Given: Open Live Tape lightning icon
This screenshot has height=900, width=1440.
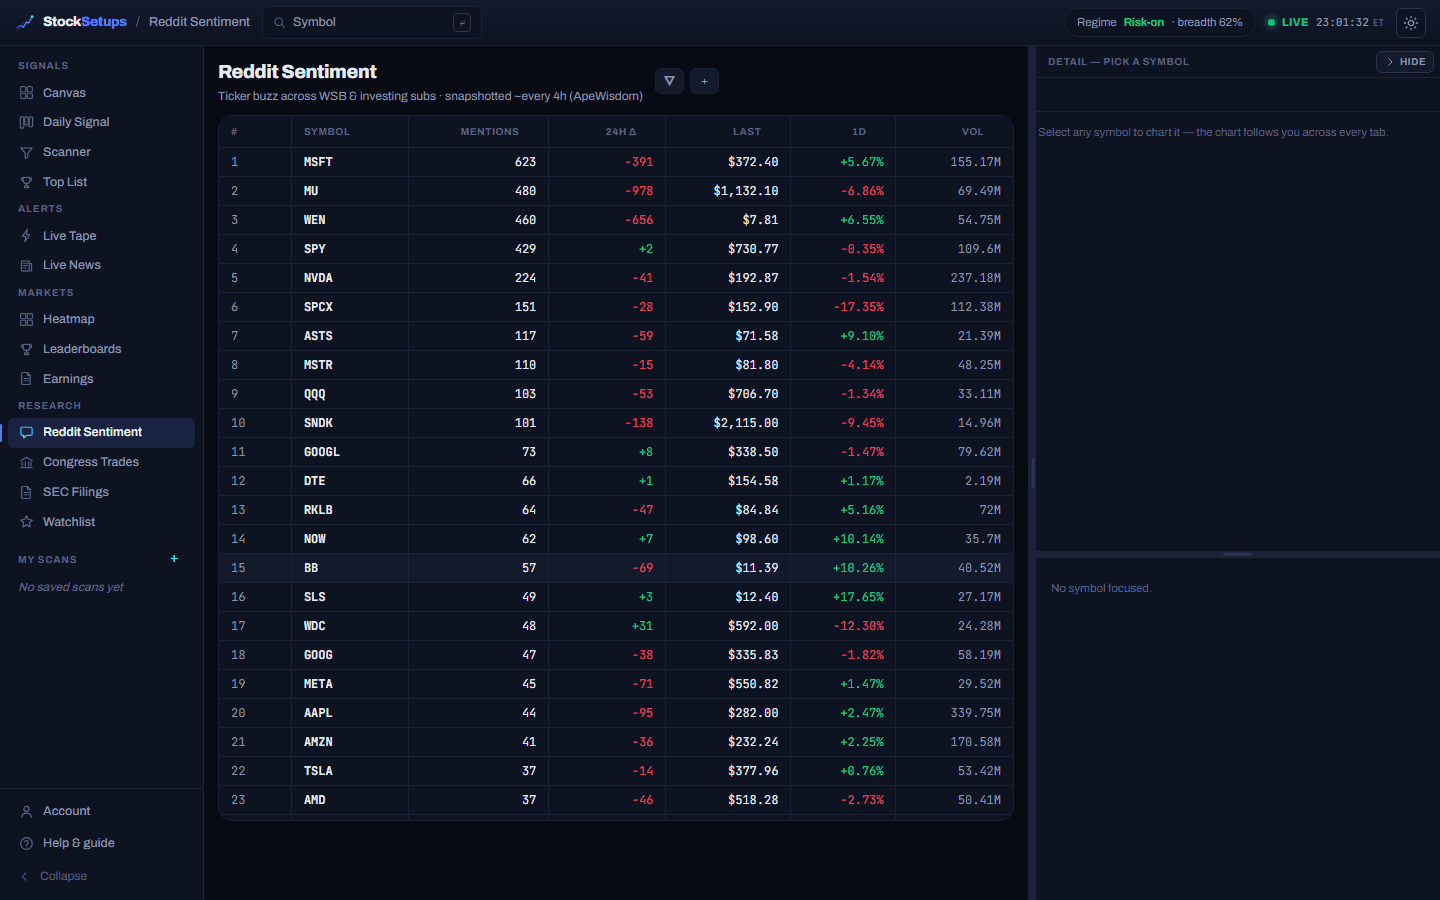Looking at the screenshot, I should point(26,236).
